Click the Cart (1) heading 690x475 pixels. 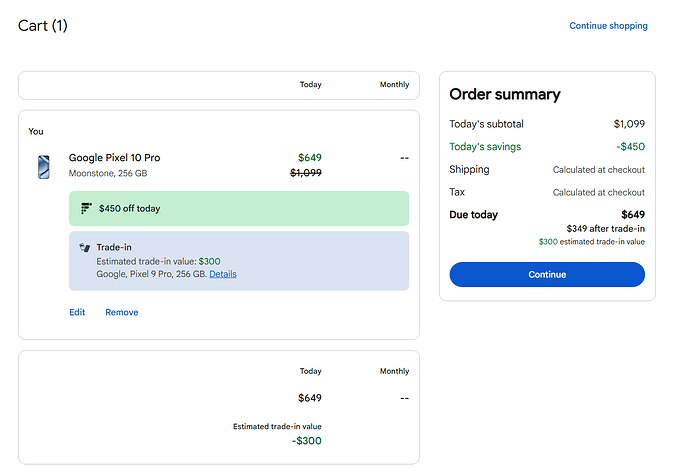pos(43,26)
